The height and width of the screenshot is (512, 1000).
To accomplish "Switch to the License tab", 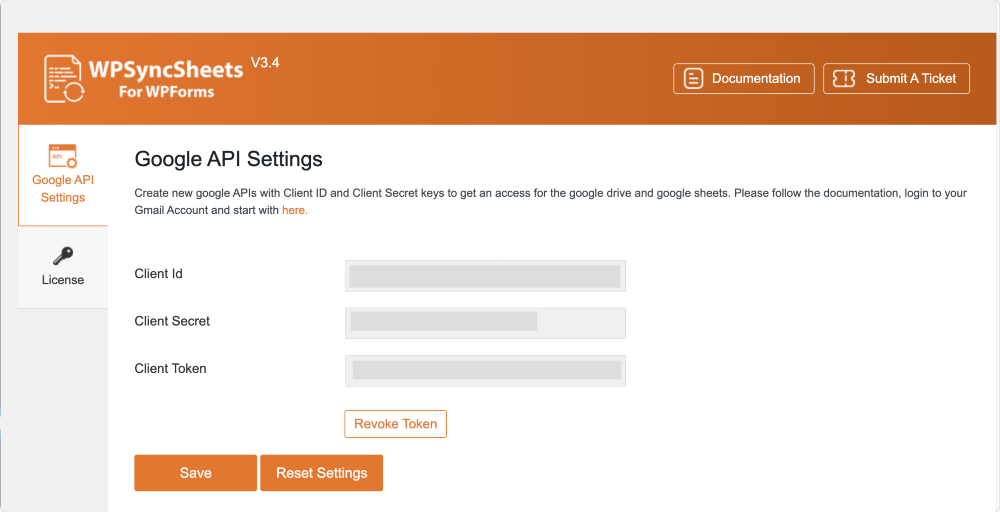I will coord(63,267).
